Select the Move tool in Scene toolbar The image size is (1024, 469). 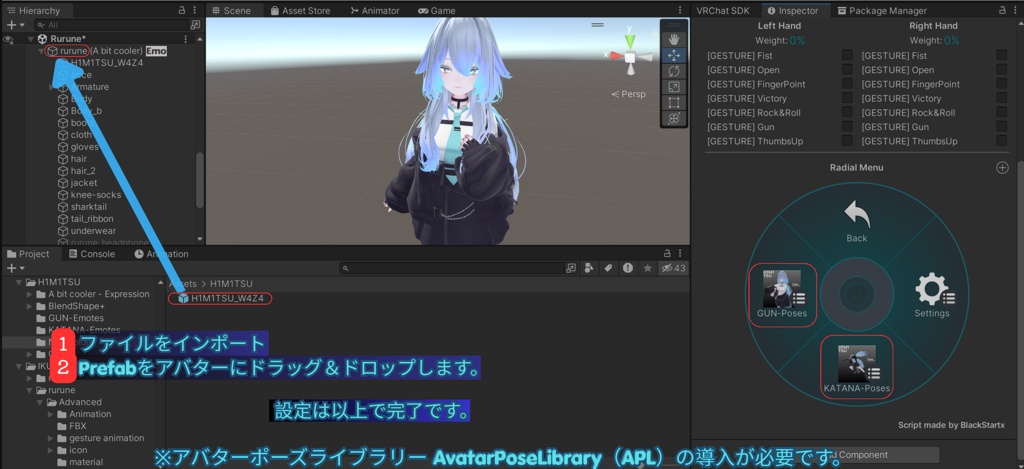coord(674,56)
